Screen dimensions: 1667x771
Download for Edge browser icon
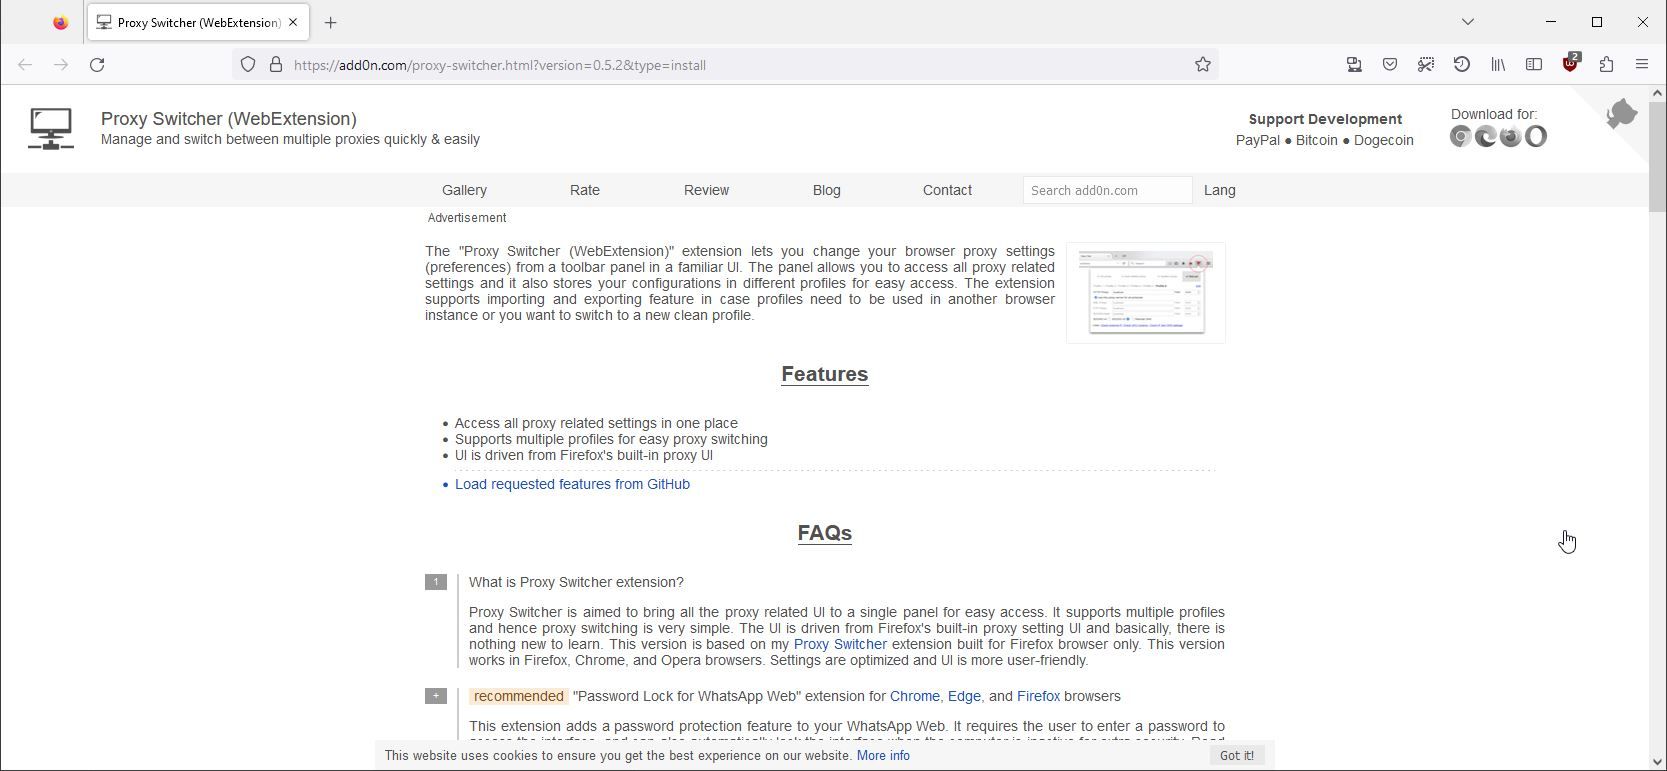click(x=1486, y=137)
